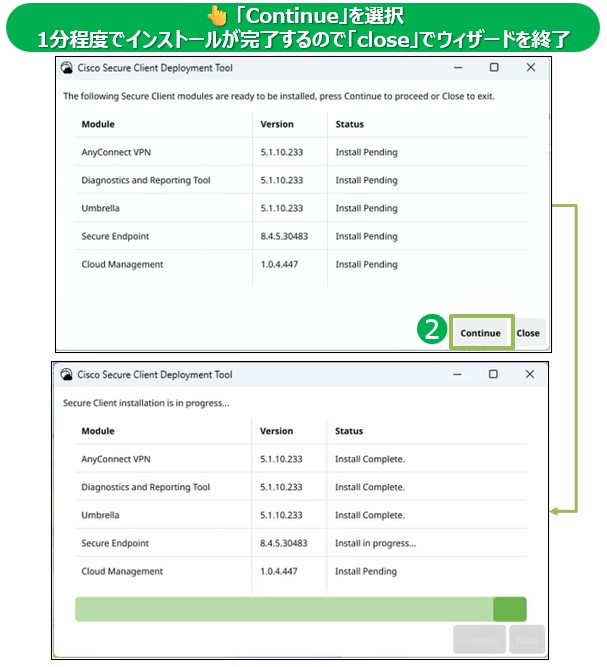The image size is (607, 667).
Task: Click version 1.0.4.447 in lower window
Action: click(x=279, y=571)
